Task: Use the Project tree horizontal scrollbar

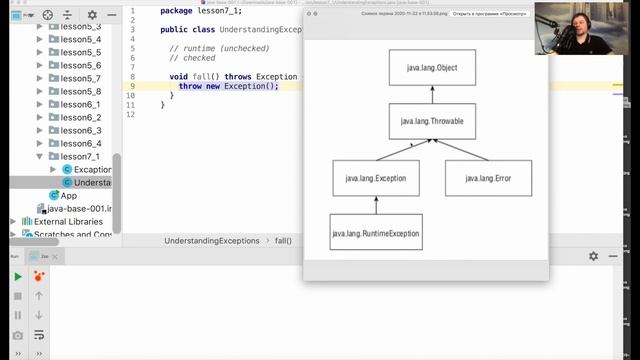Action: (x=34, y=242)
